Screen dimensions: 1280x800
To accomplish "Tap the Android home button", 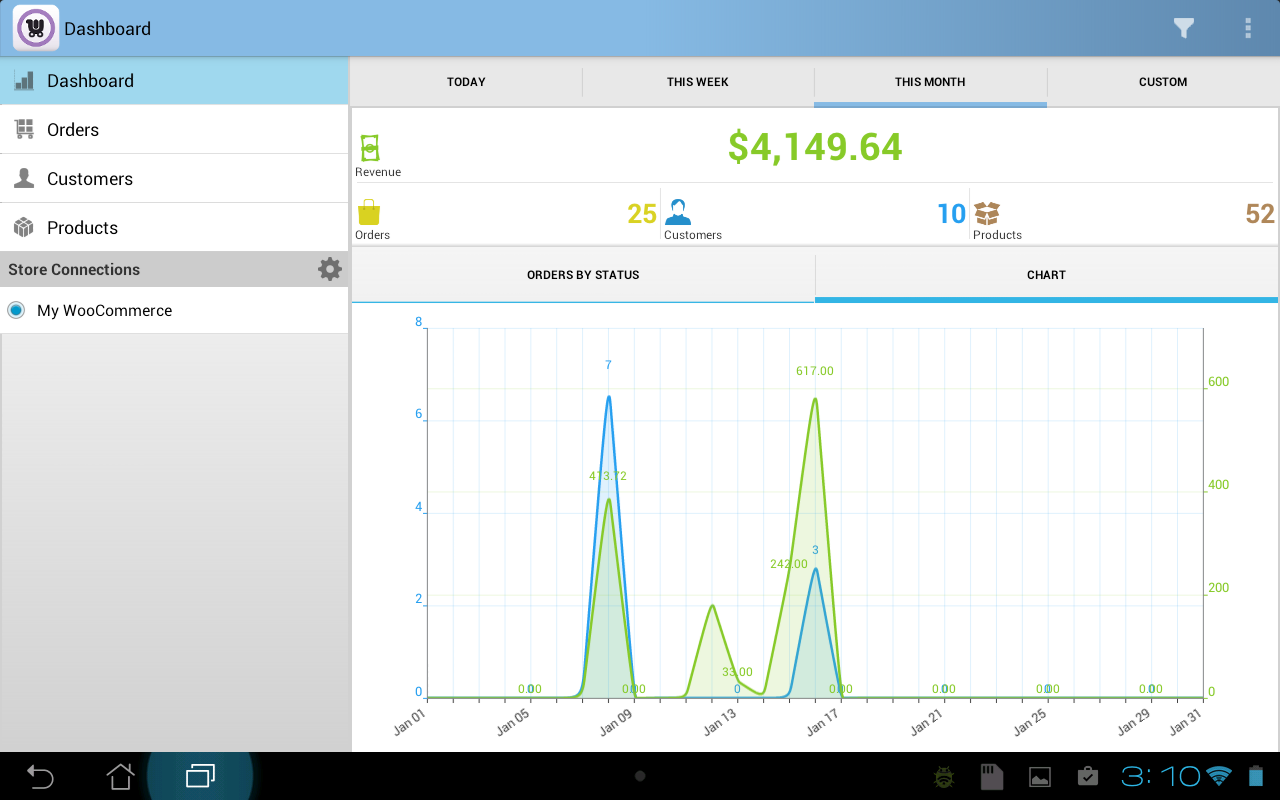I will tap(120, 776).
